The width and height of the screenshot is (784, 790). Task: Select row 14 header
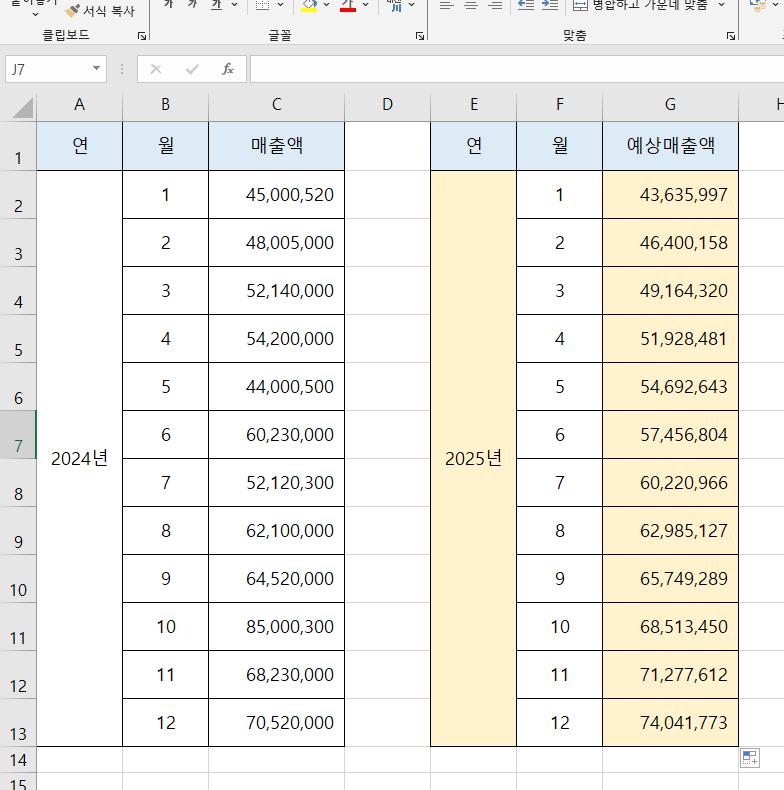click(18, 759)
